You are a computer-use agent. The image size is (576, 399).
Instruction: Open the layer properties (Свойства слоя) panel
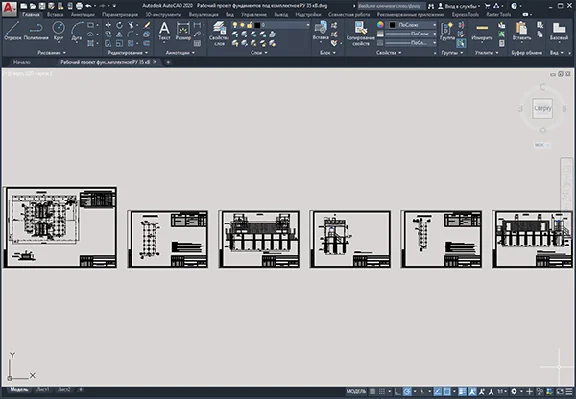[219, 33]
